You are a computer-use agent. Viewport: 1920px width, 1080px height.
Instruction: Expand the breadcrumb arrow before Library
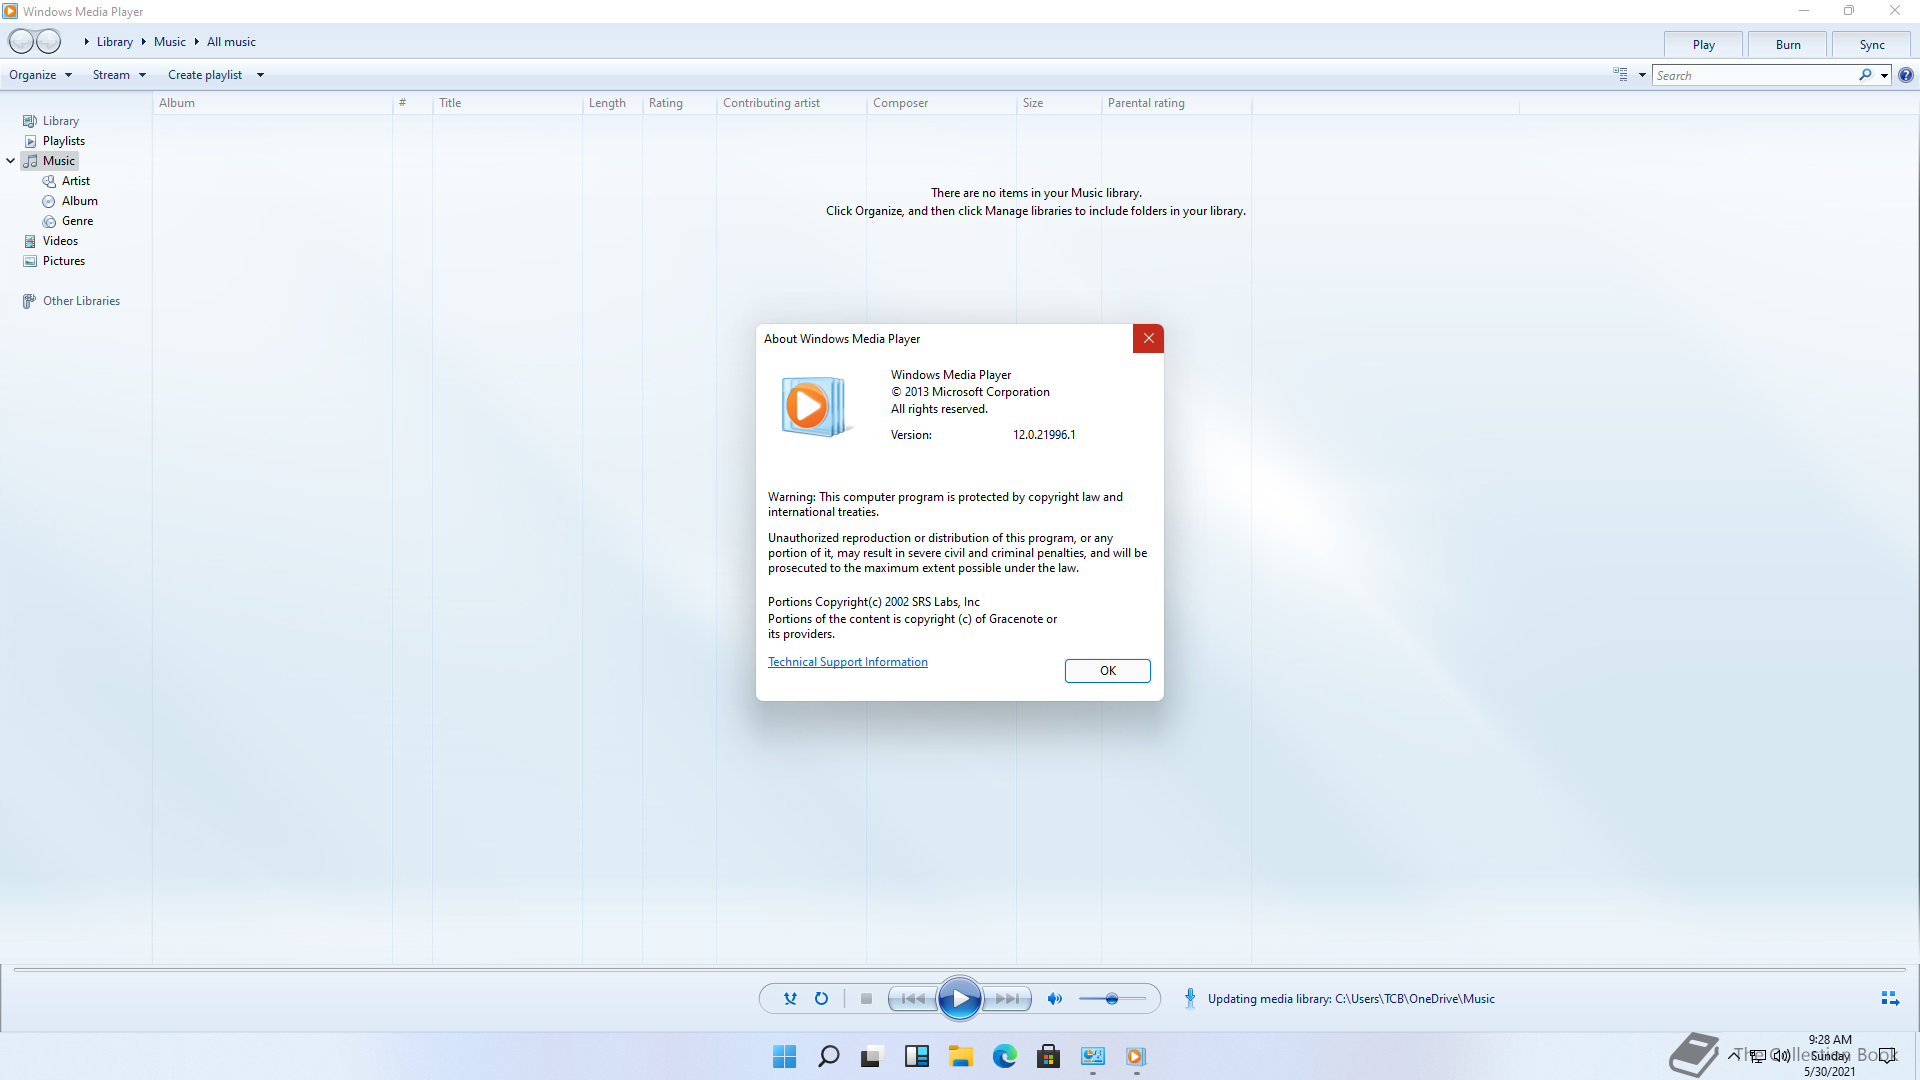[87, 42]
